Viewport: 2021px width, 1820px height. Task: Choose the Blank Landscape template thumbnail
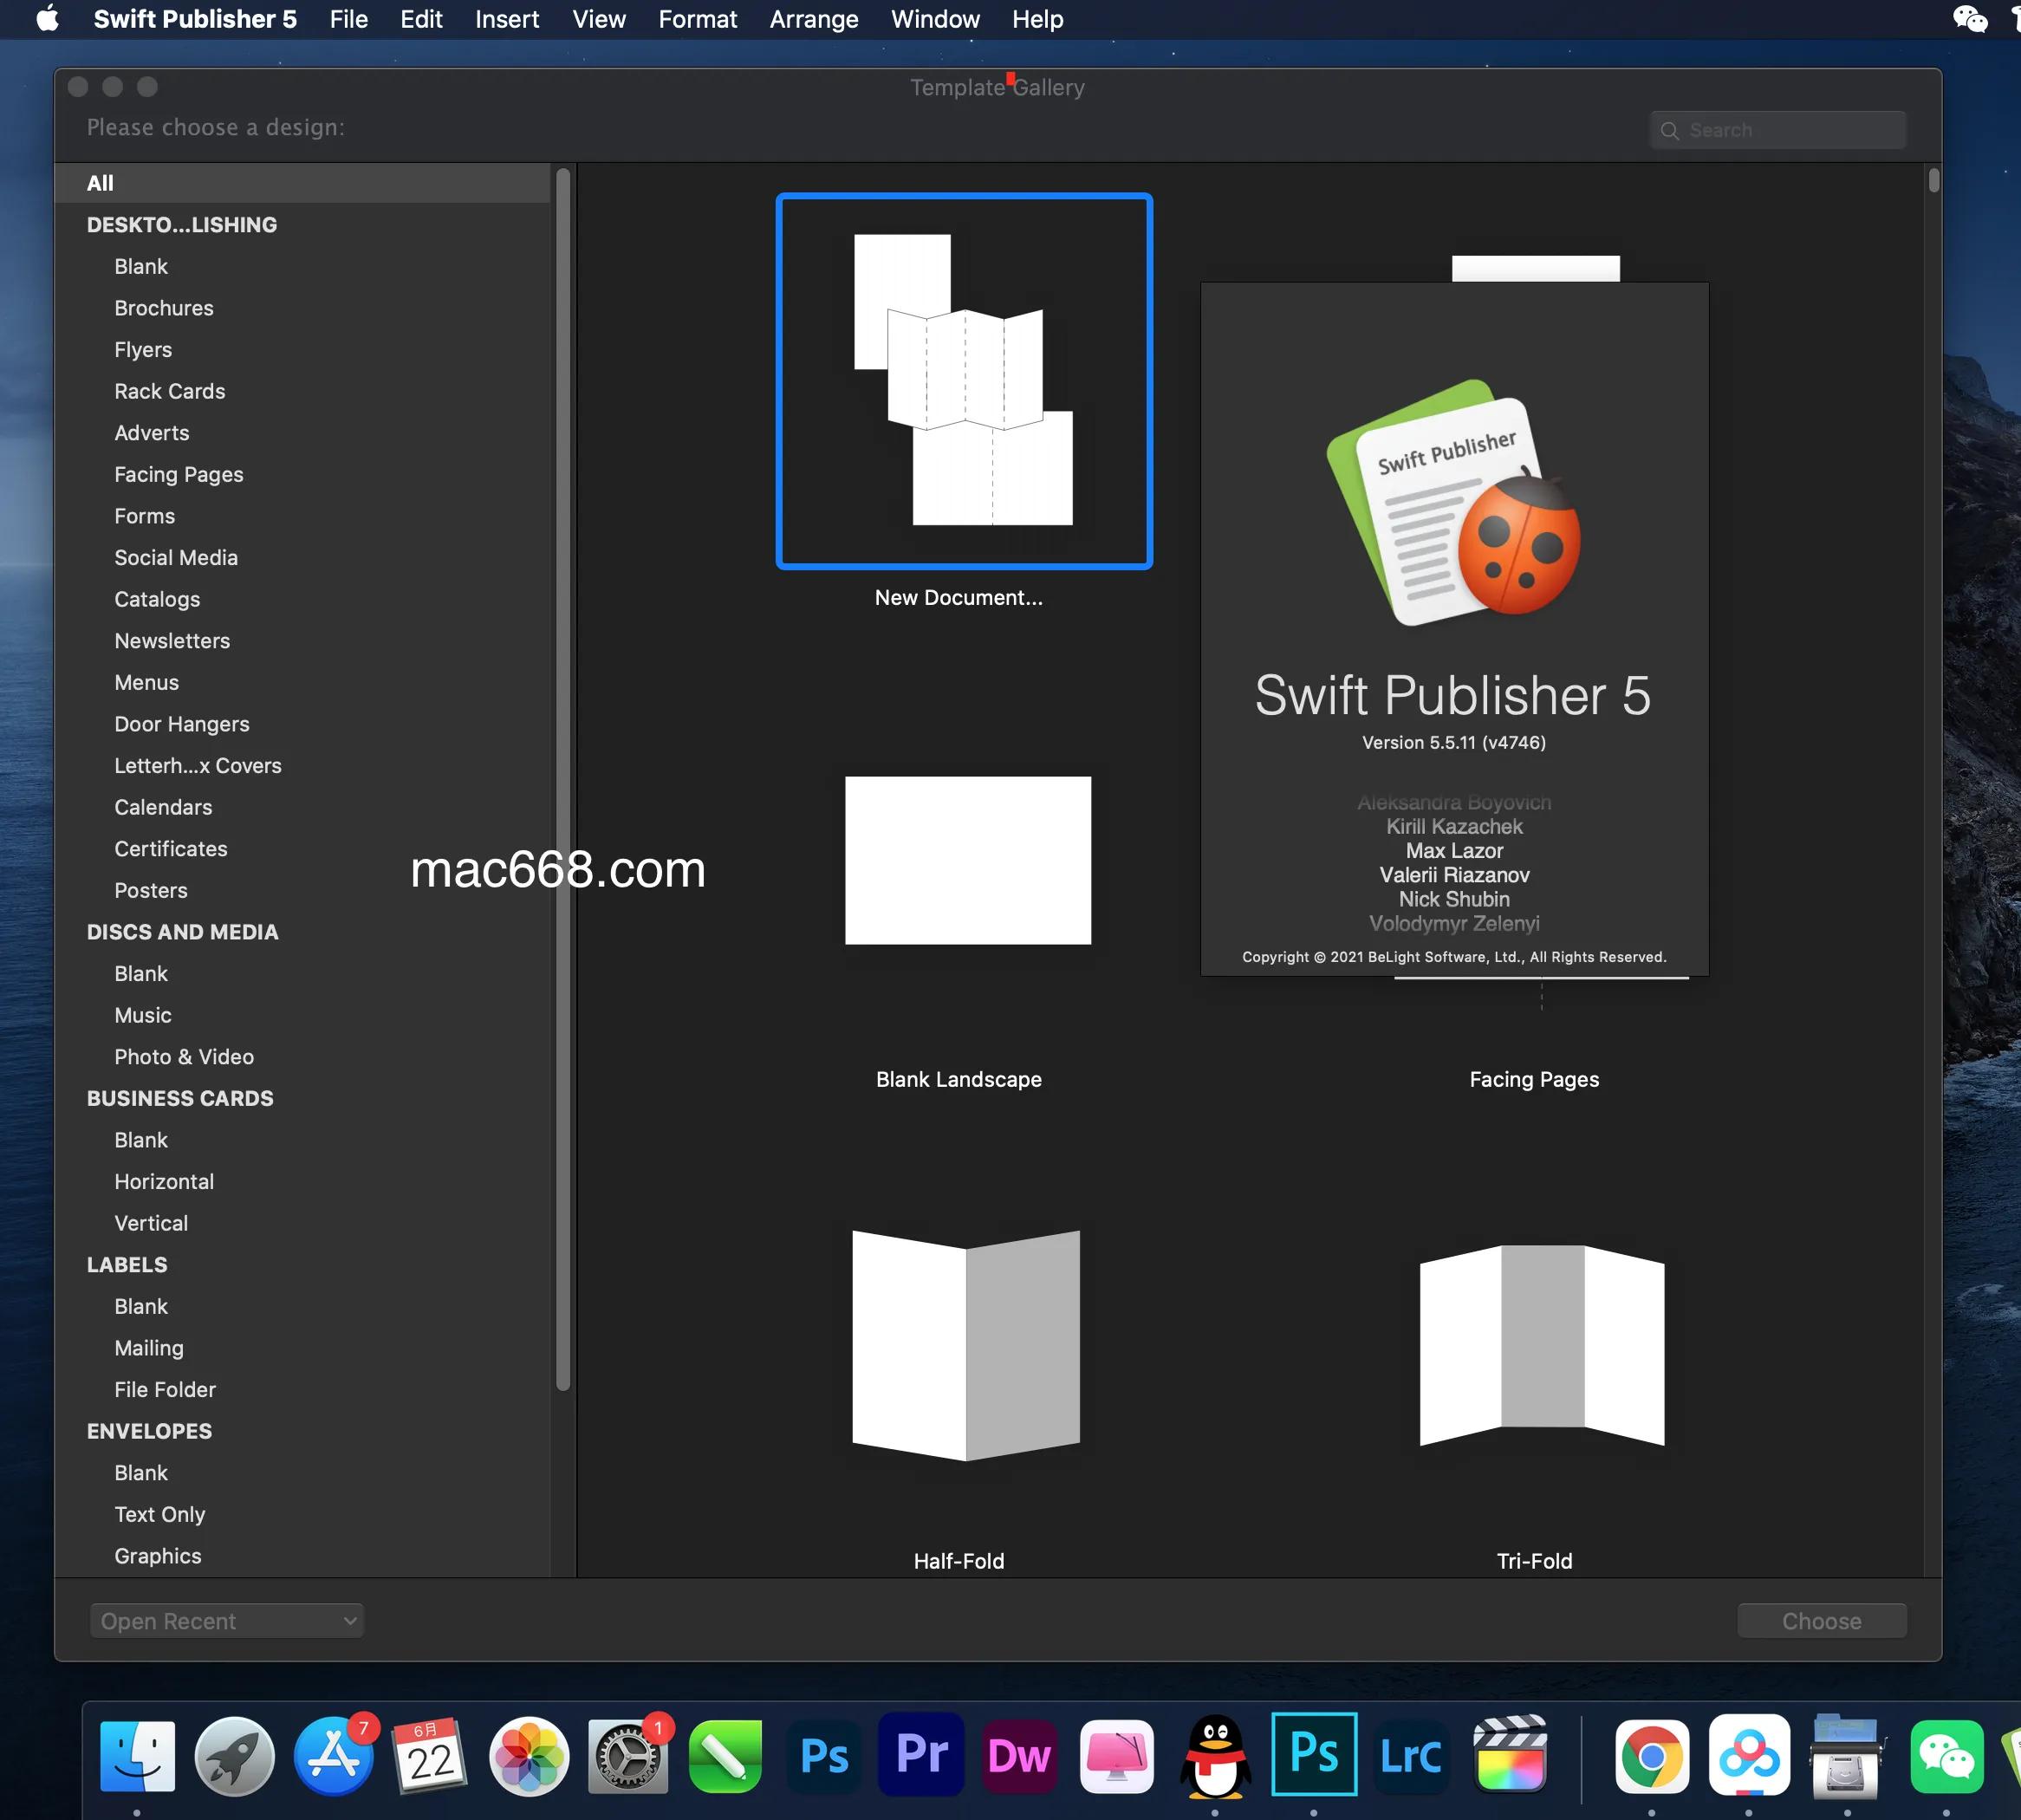[x=967, y=860]
